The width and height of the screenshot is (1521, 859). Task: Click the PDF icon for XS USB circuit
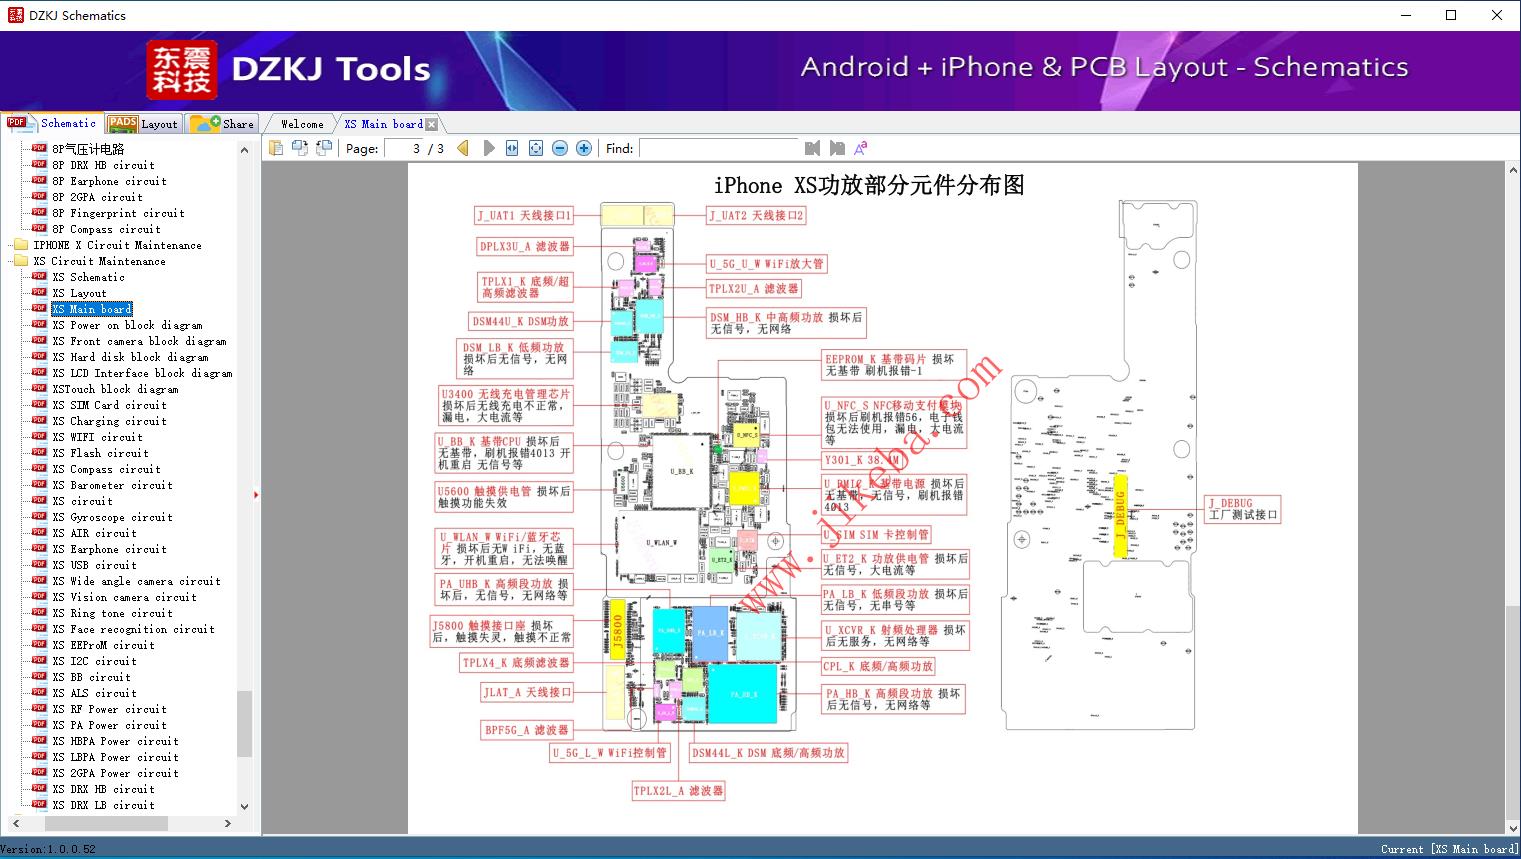[39, 565]
